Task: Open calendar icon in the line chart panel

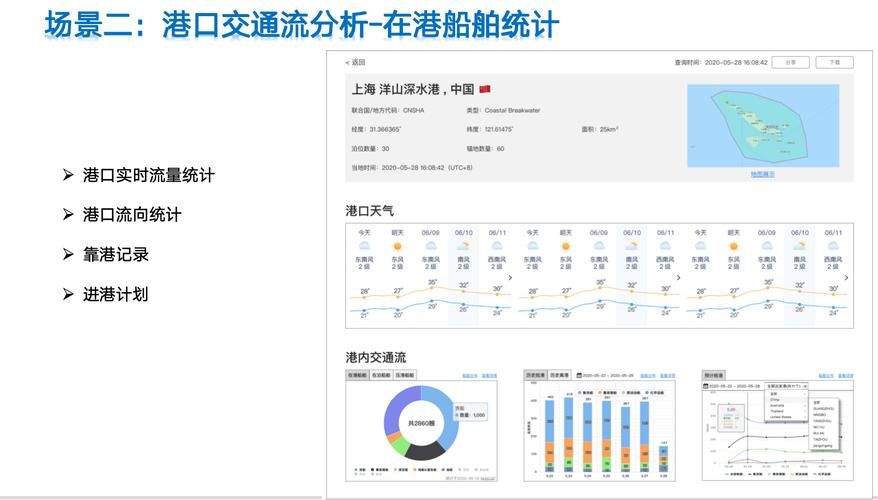Action: [706, 386]
